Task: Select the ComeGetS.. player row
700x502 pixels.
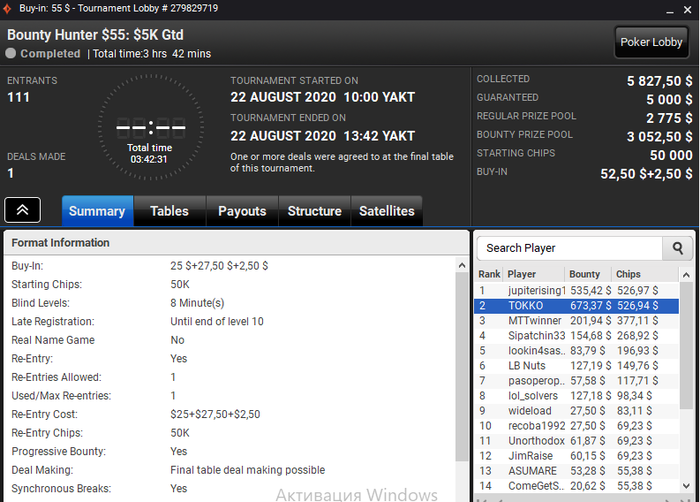Action: tap(577, 486)
